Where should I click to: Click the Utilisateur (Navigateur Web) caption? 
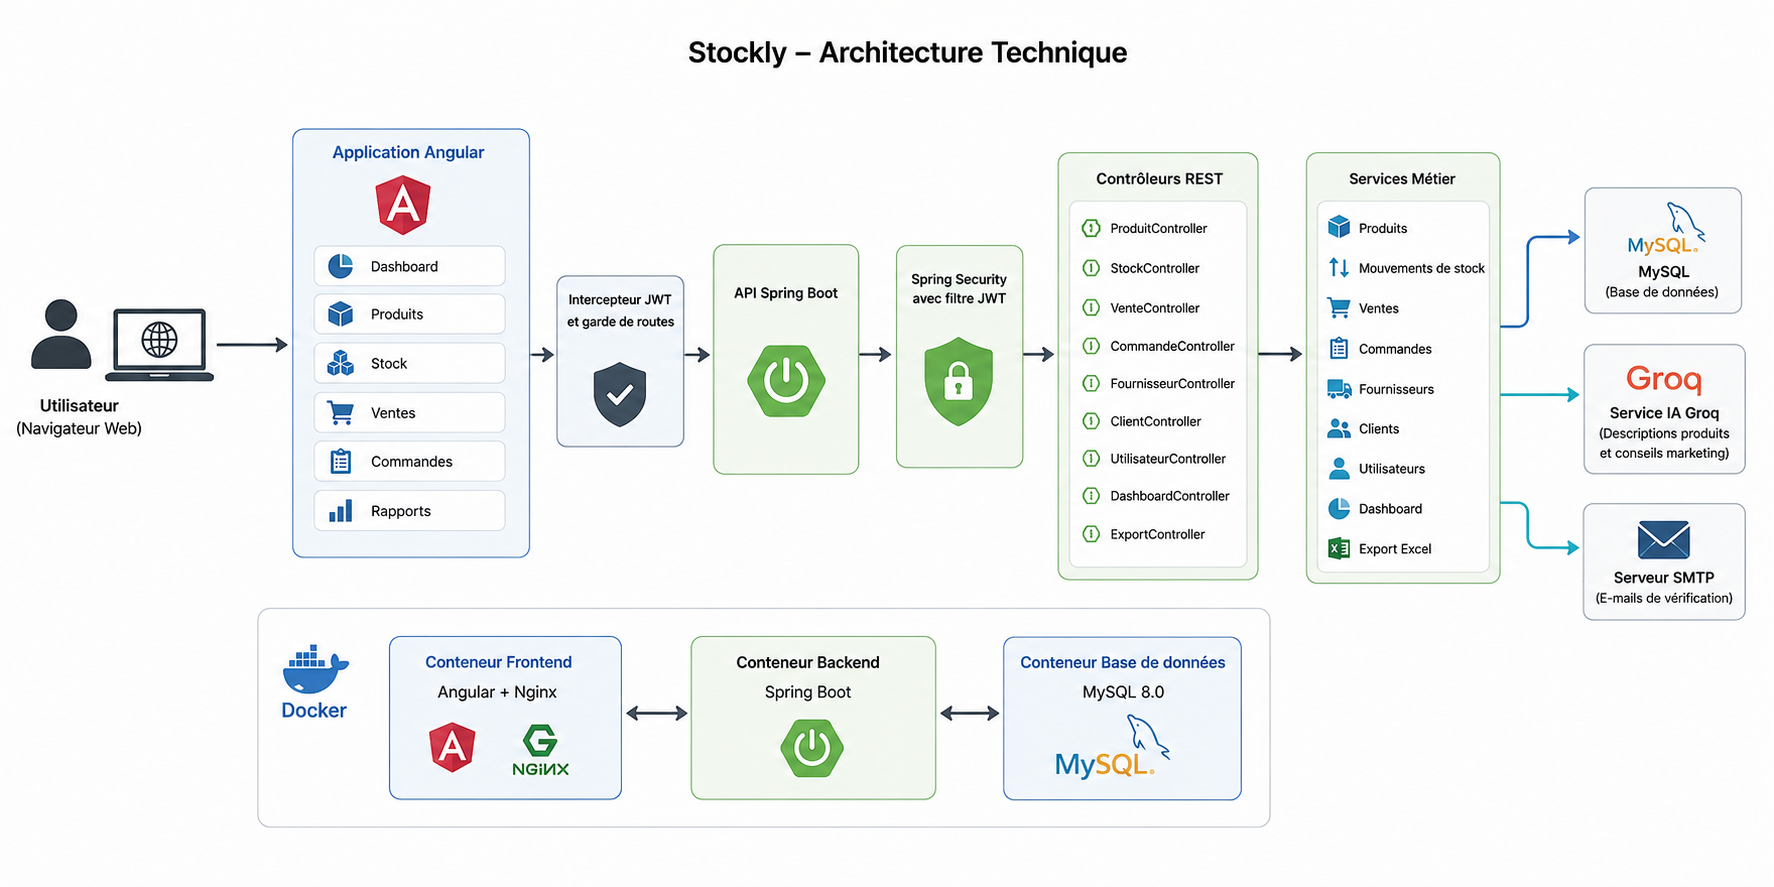tap(79, 417)
